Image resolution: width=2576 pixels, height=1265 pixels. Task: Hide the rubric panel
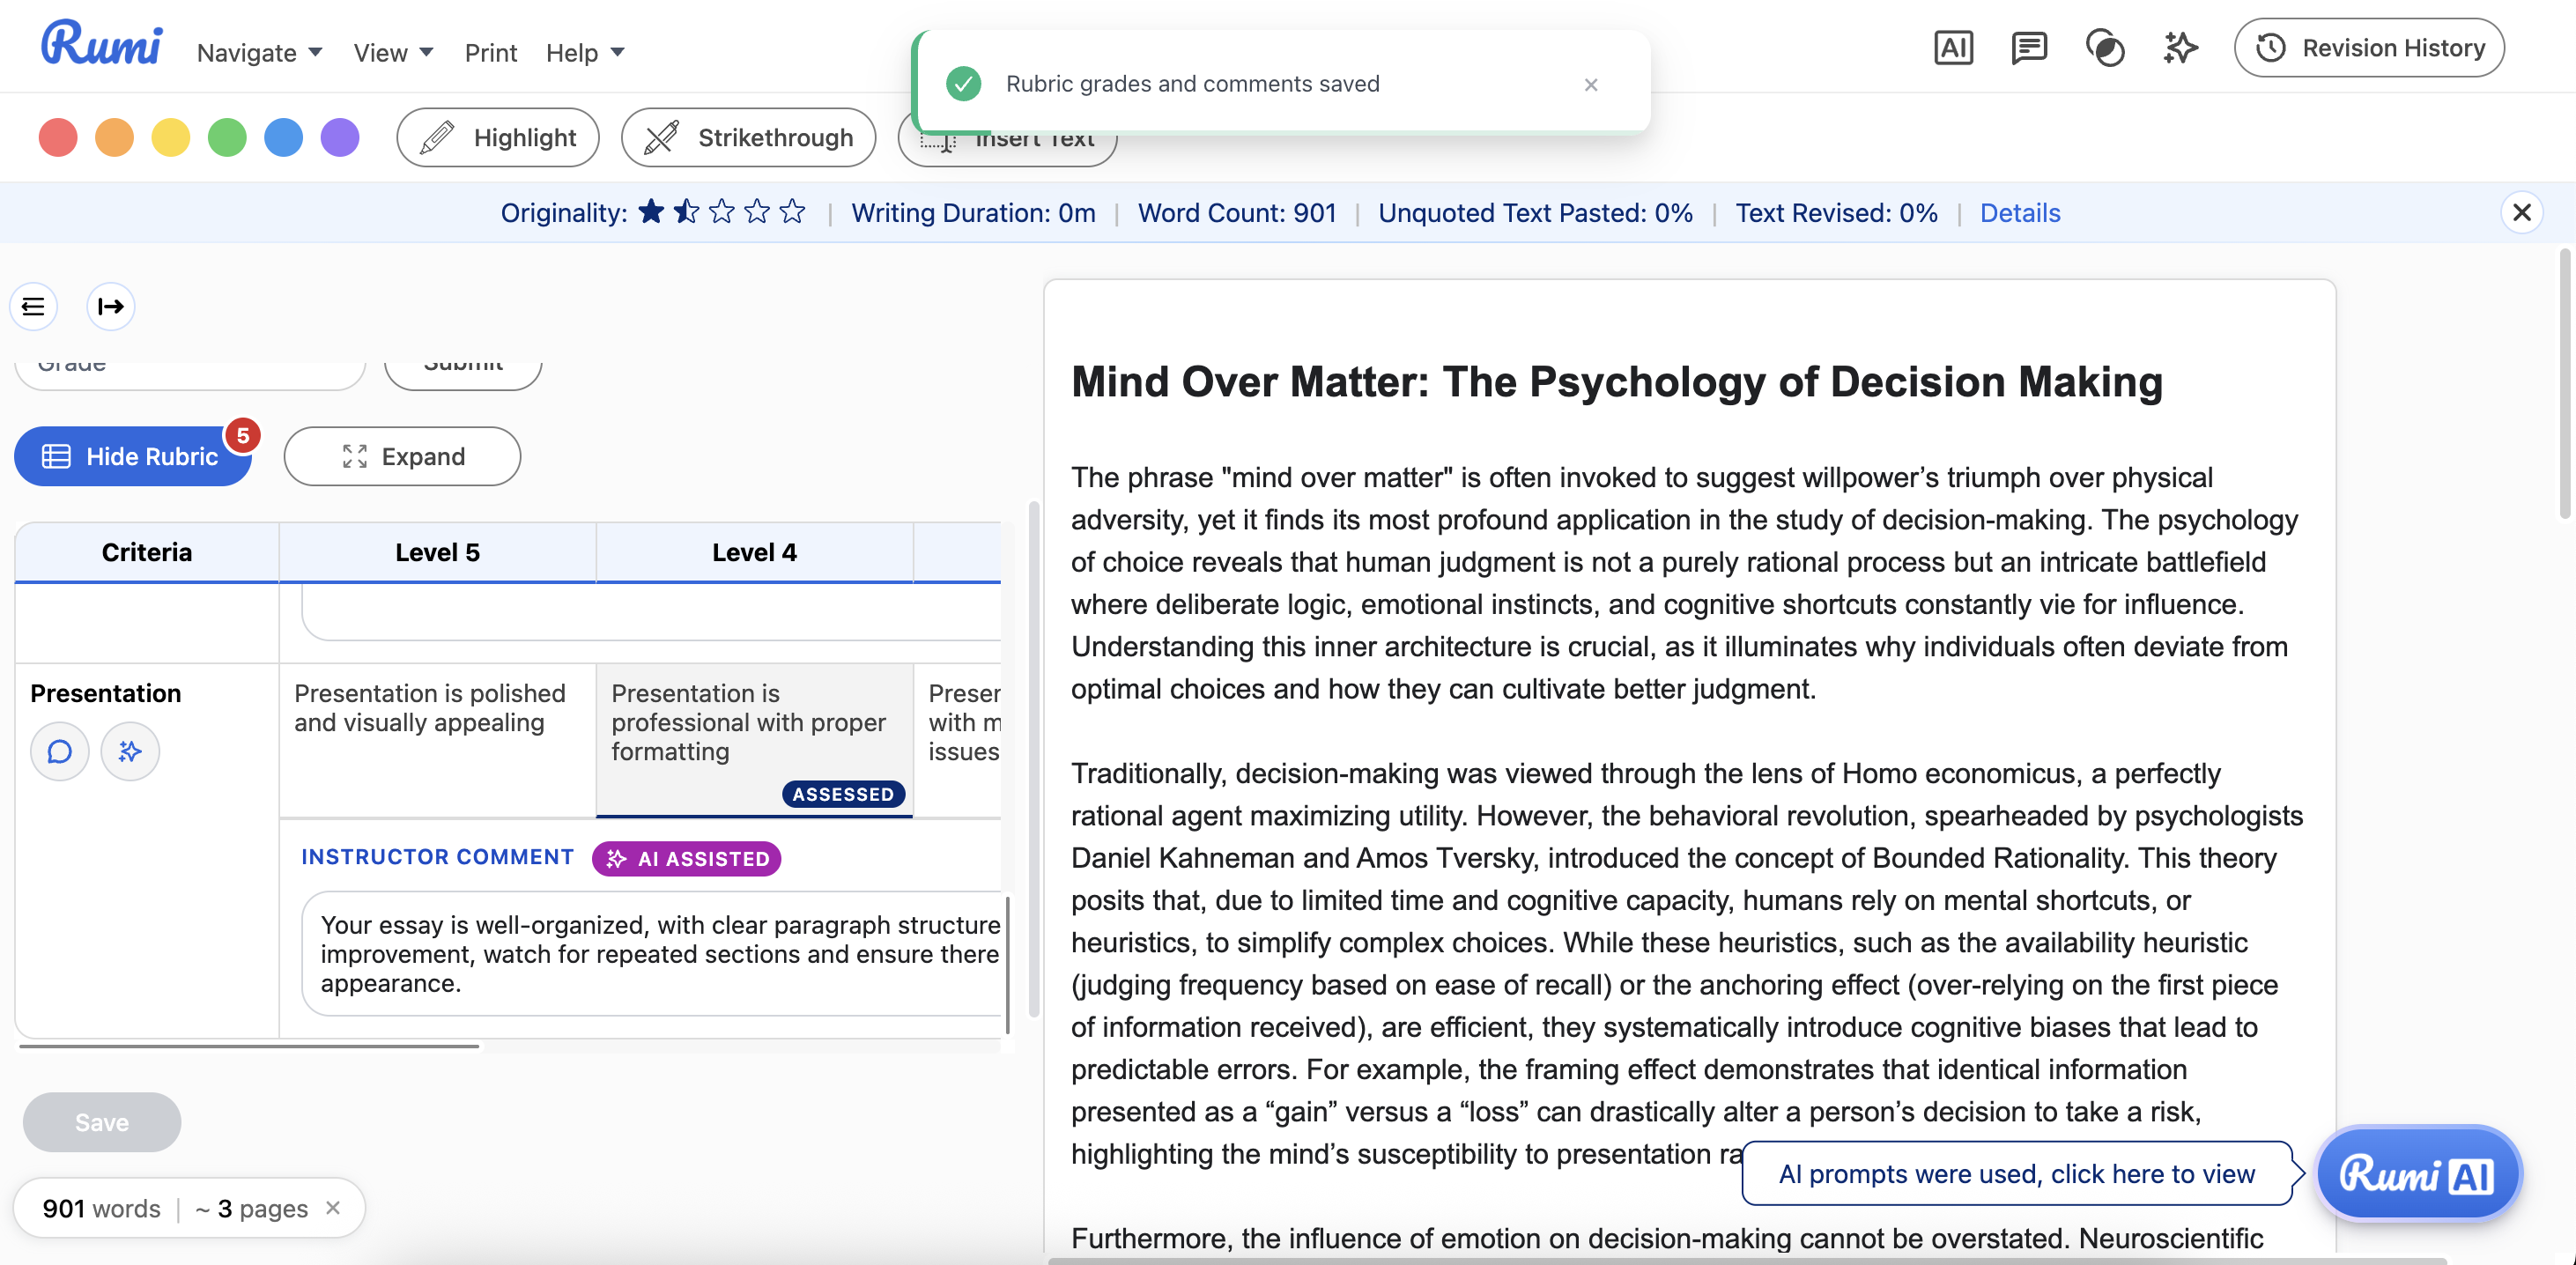point(132,456)
